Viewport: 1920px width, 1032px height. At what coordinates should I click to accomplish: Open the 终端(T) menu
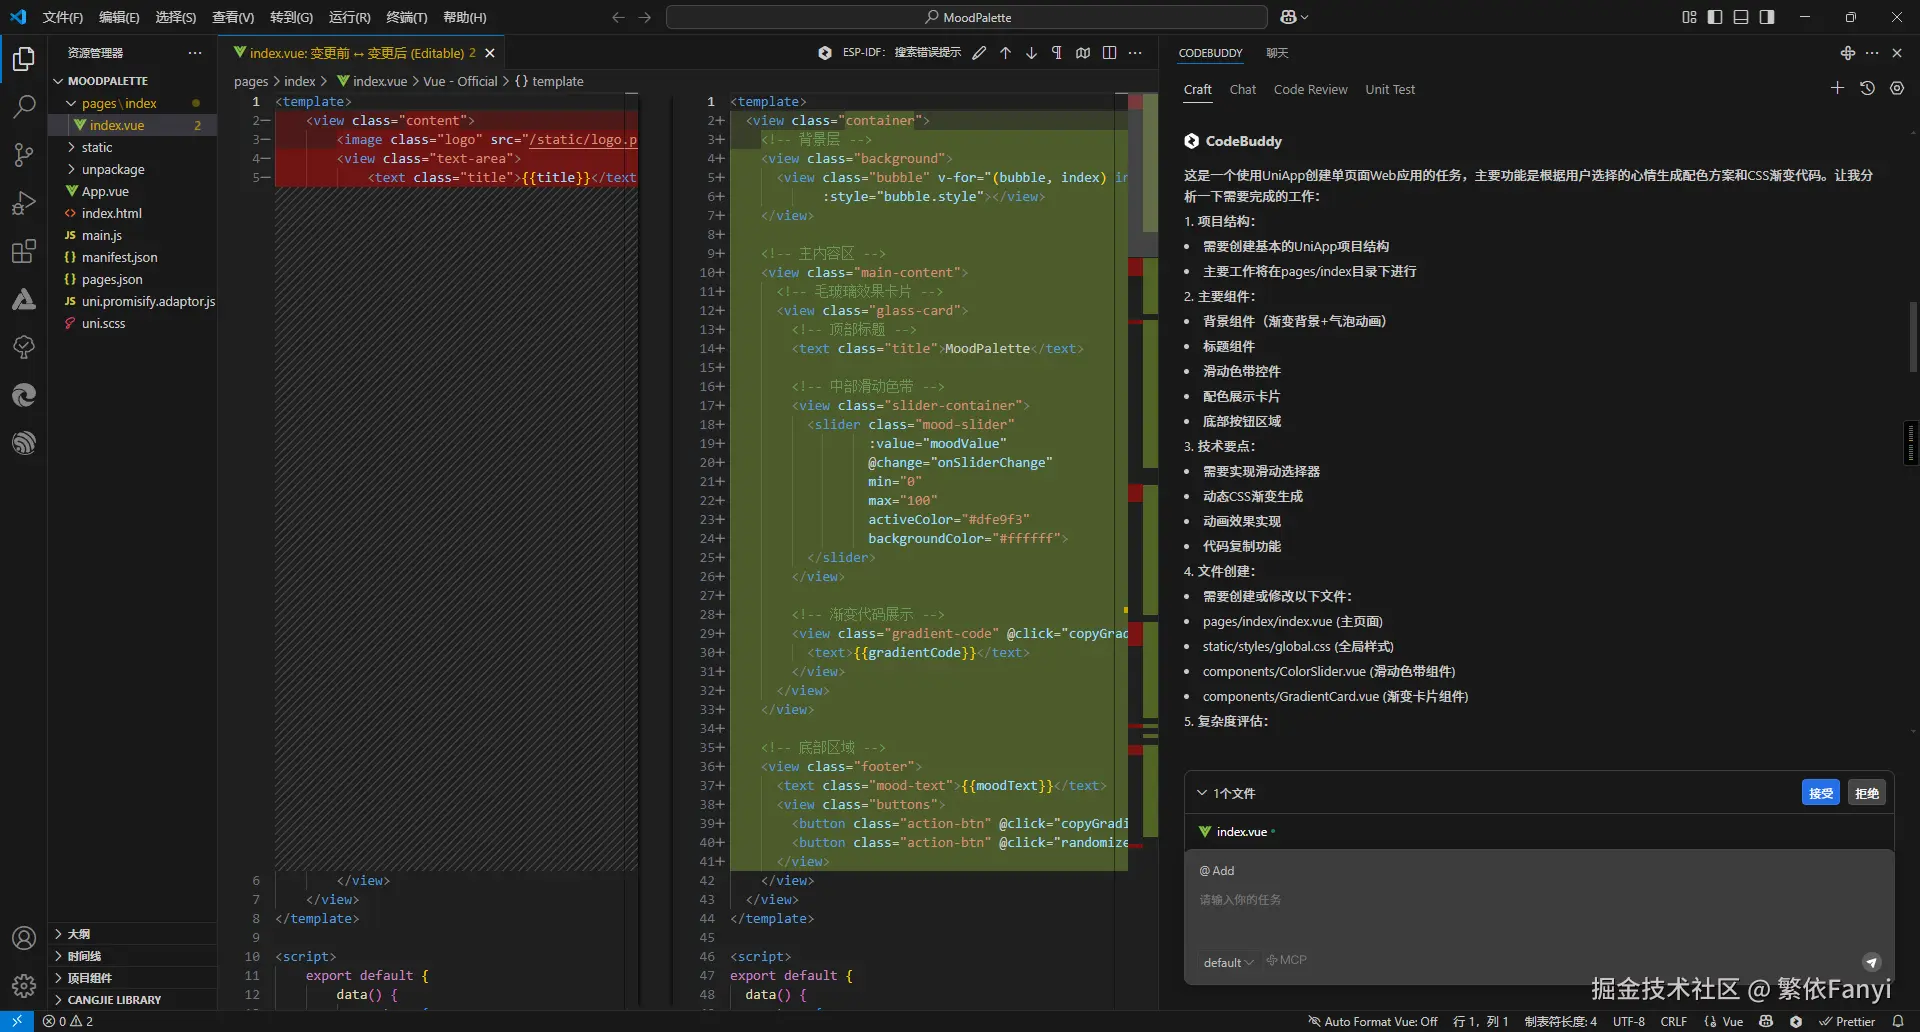406,17
